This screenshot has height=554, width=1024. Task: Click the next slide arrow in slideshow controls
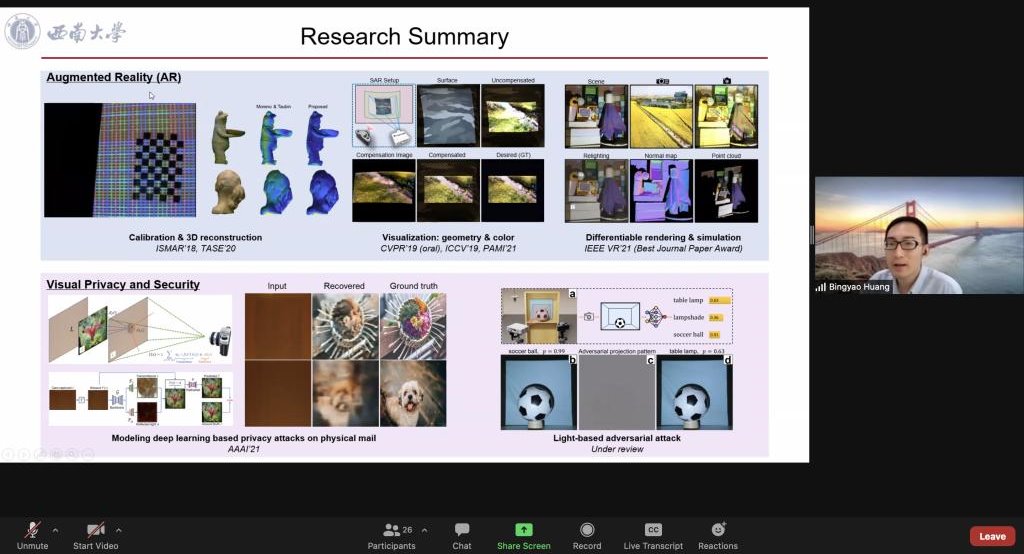[24, 455]
